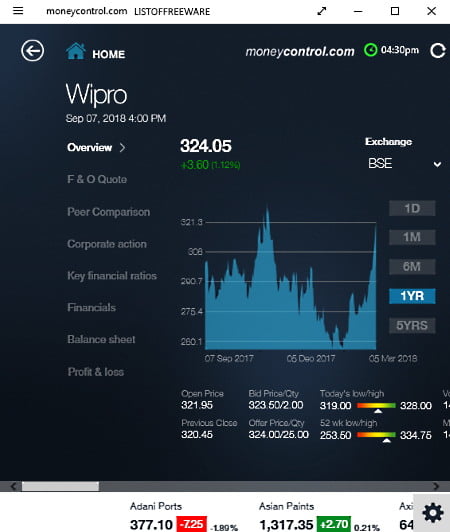Click the 04:30pm time label

click(400, 50)
